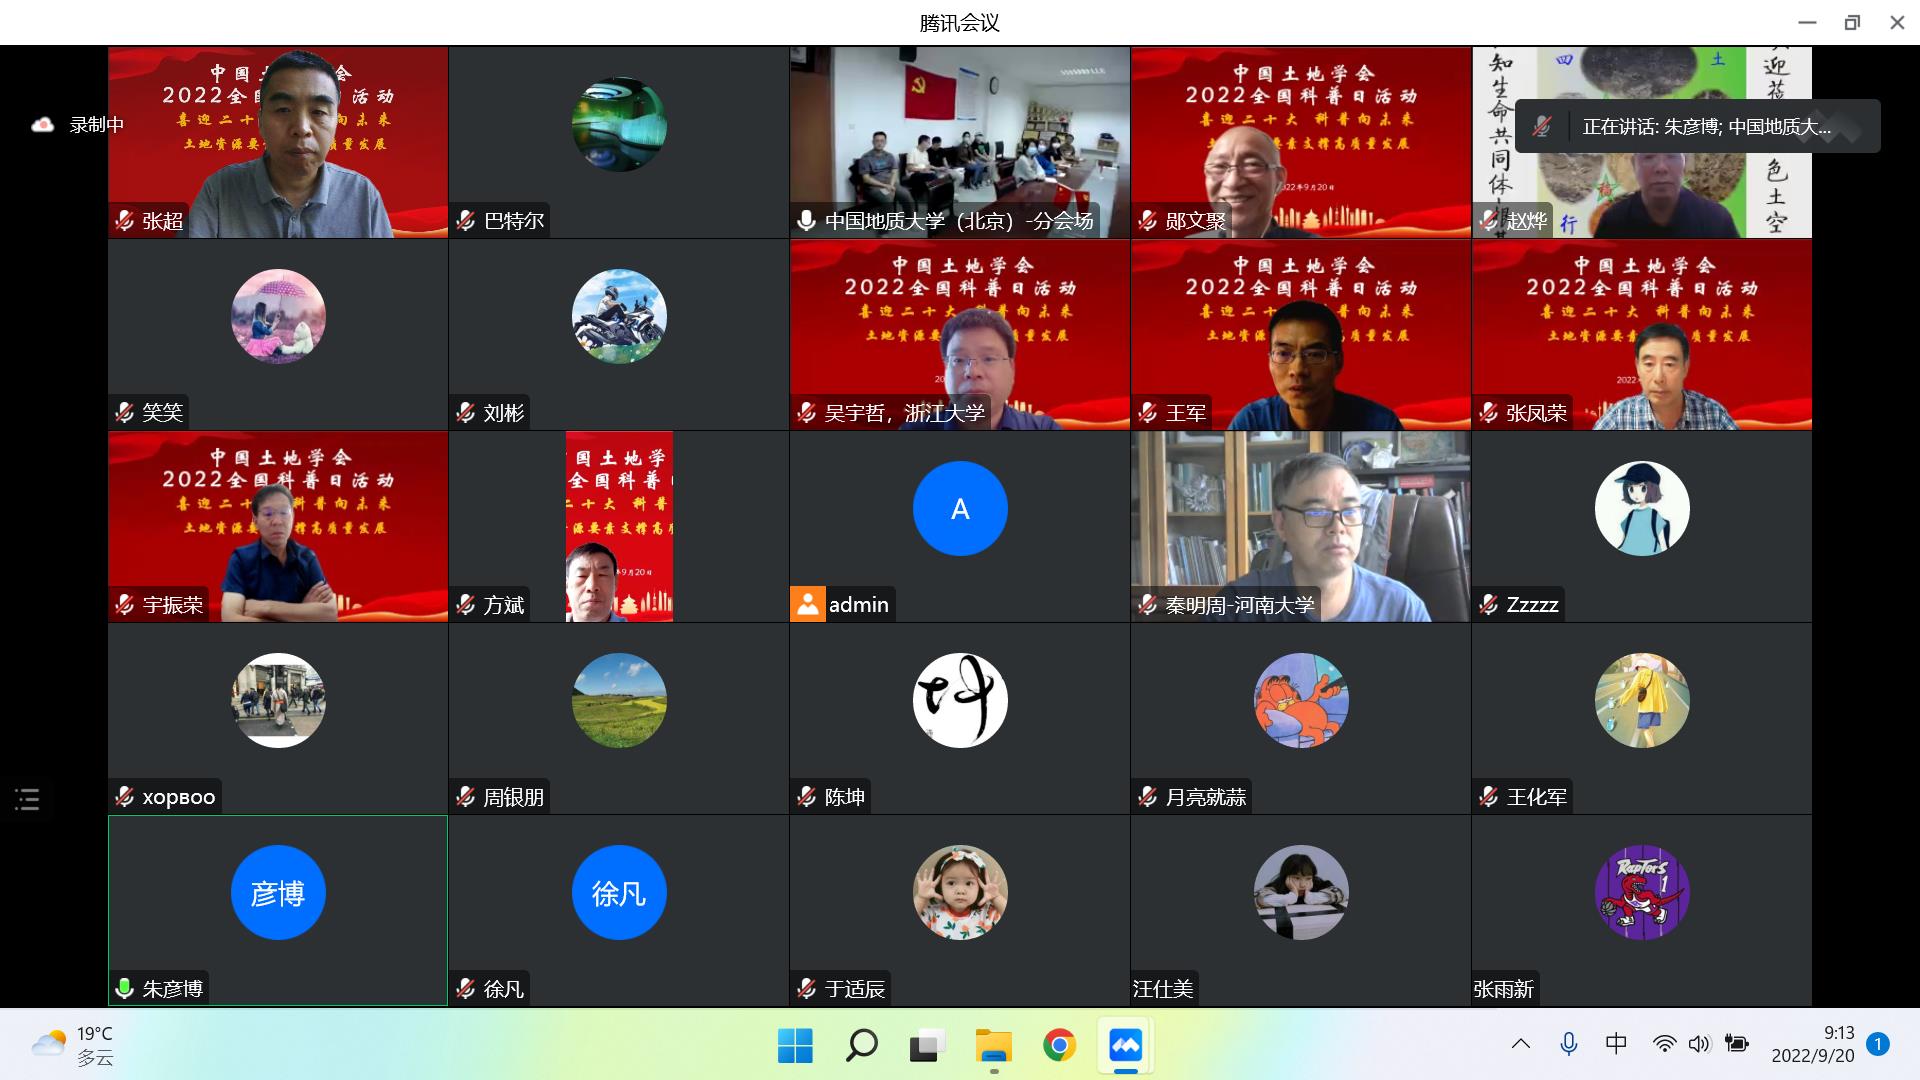Click 王军's muted microphone icon
The width and height of the screenshot is (1920, 1080).
coord(1148,413)
